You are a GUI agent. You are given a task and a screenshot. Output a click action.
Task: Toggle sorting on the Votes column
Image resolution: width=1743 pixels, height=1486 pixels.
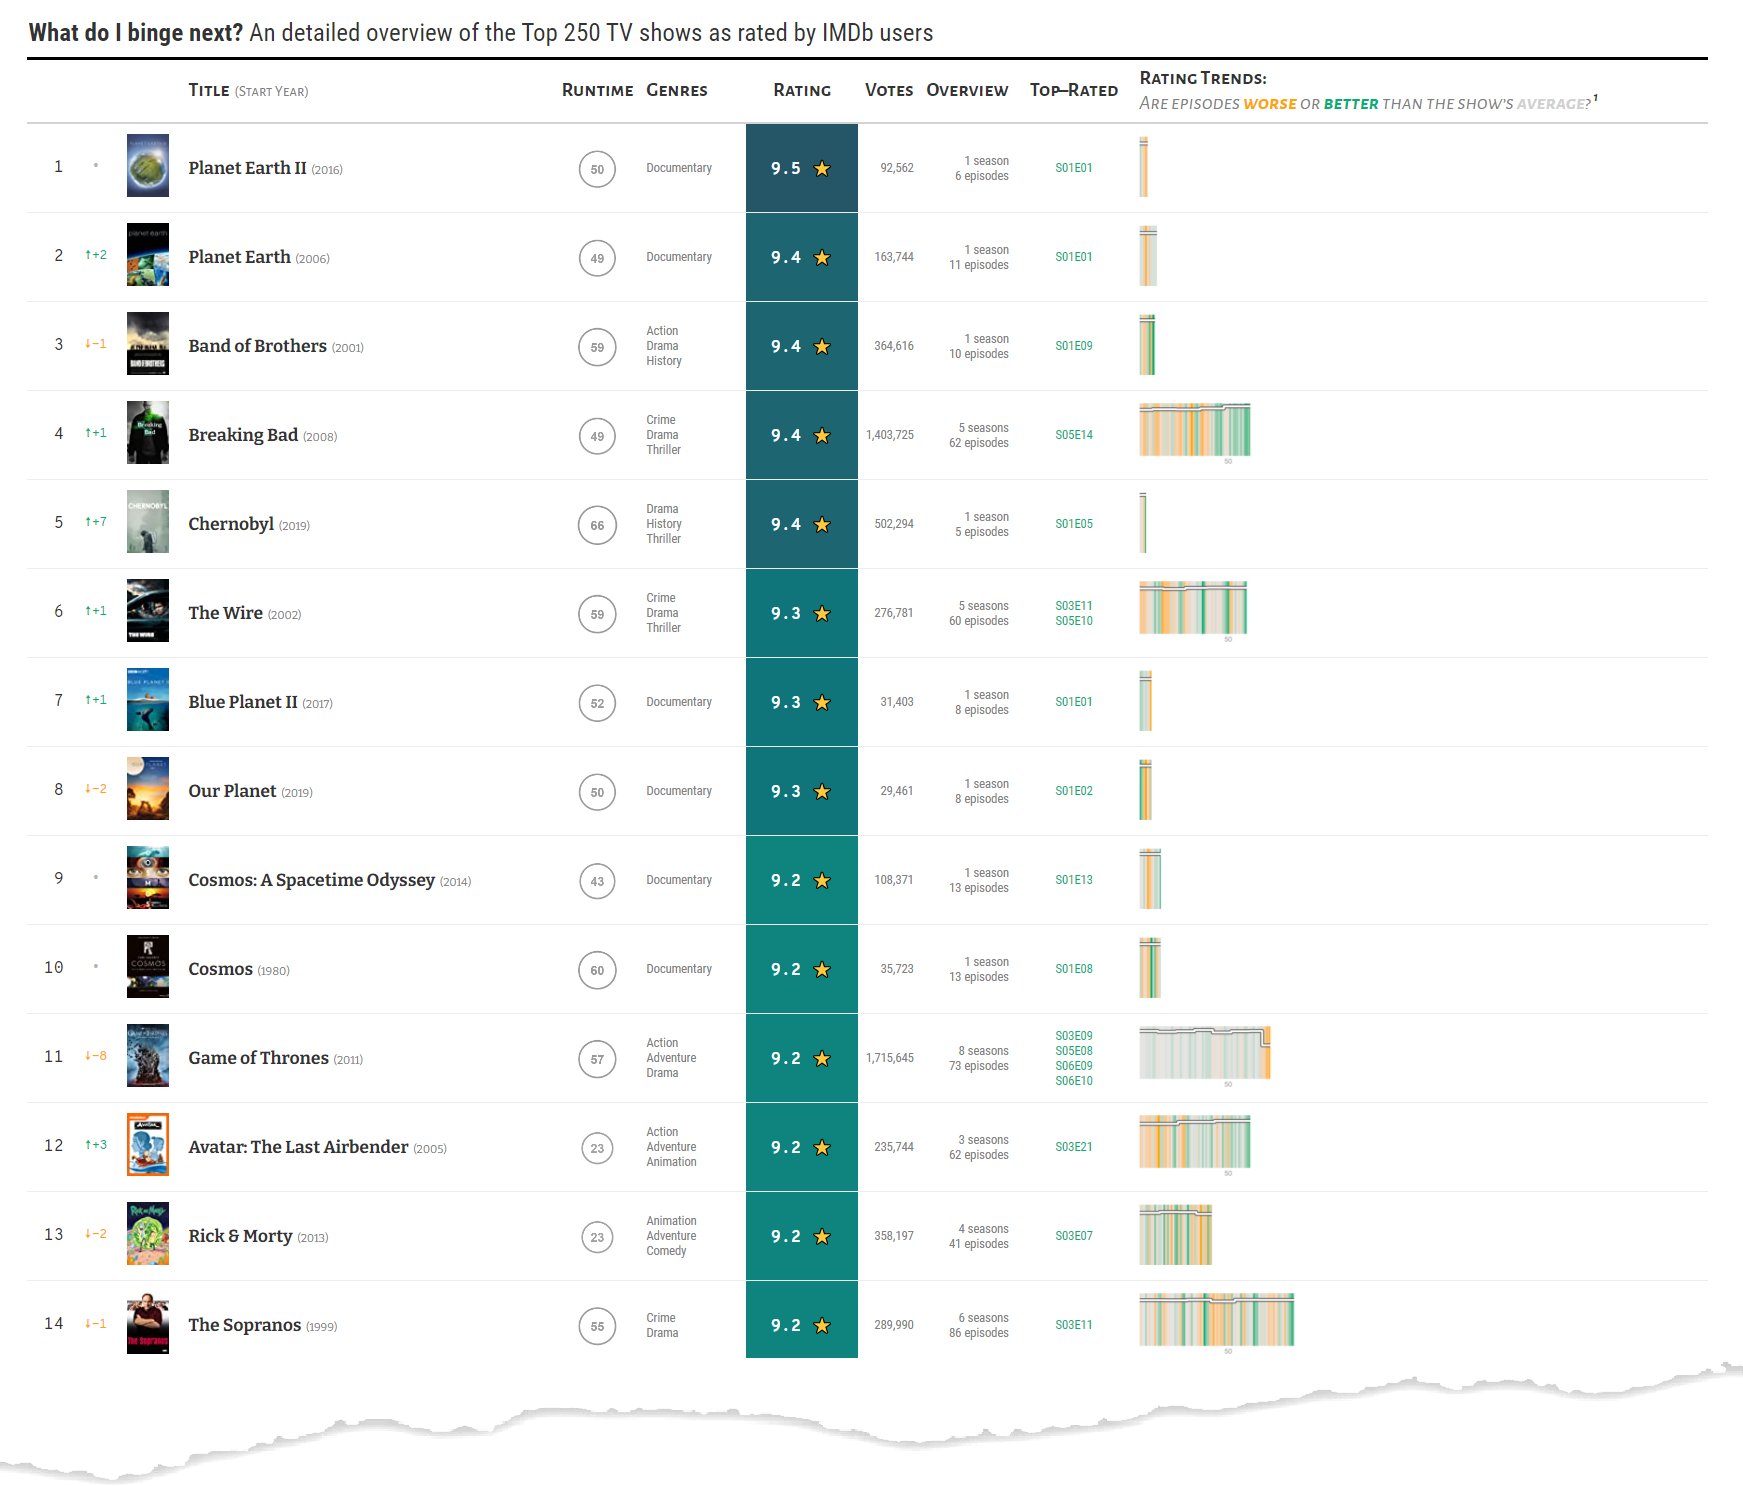(888, 90)
